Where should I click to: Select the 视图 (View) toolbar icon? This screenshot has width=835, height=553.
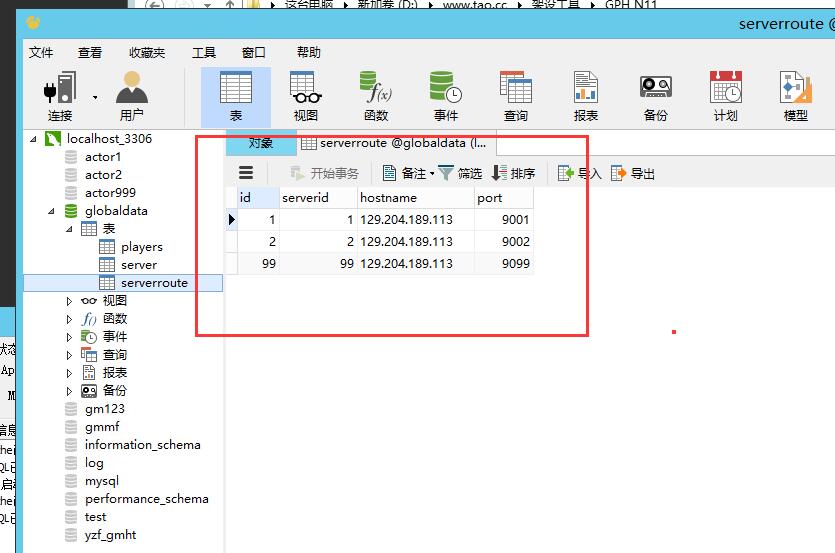(305, 95)
